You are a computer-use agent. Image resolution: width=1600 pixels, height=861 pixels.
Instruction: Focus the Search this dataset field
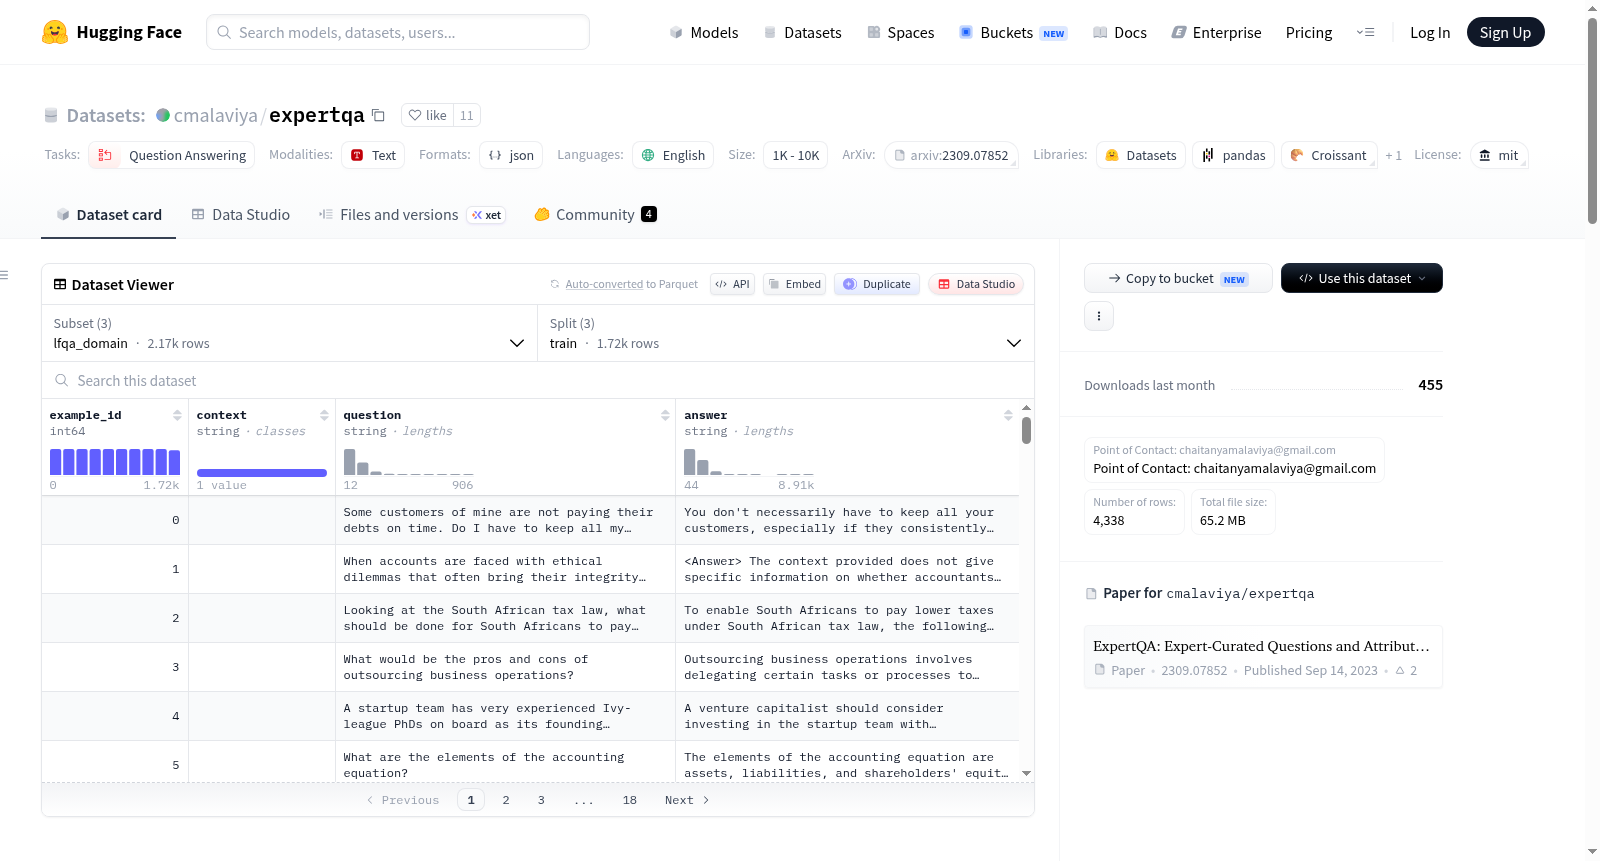pyautogui.click(x=538, y=380)
